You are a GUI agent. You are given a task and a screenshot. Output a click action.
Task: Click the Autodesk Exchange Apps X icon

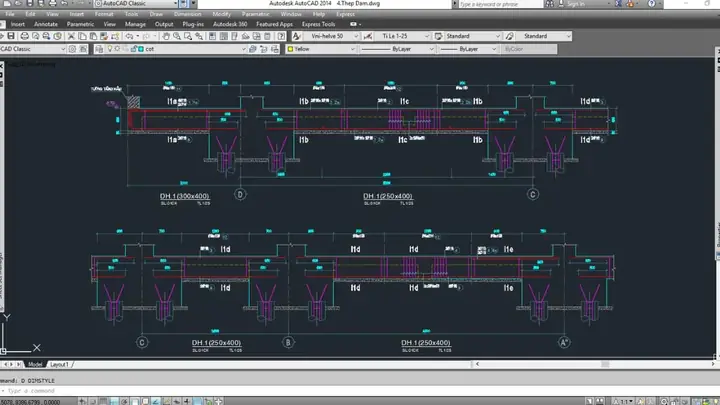619,4
